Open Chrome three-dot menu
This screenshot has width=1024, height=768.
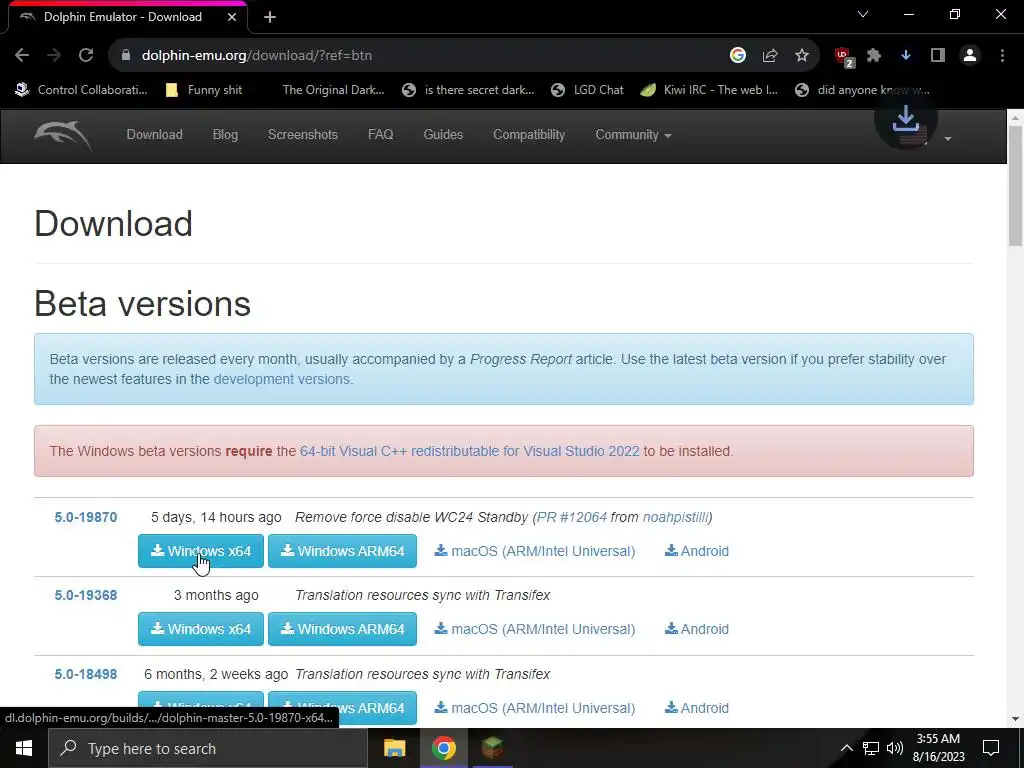(1002, 56)
